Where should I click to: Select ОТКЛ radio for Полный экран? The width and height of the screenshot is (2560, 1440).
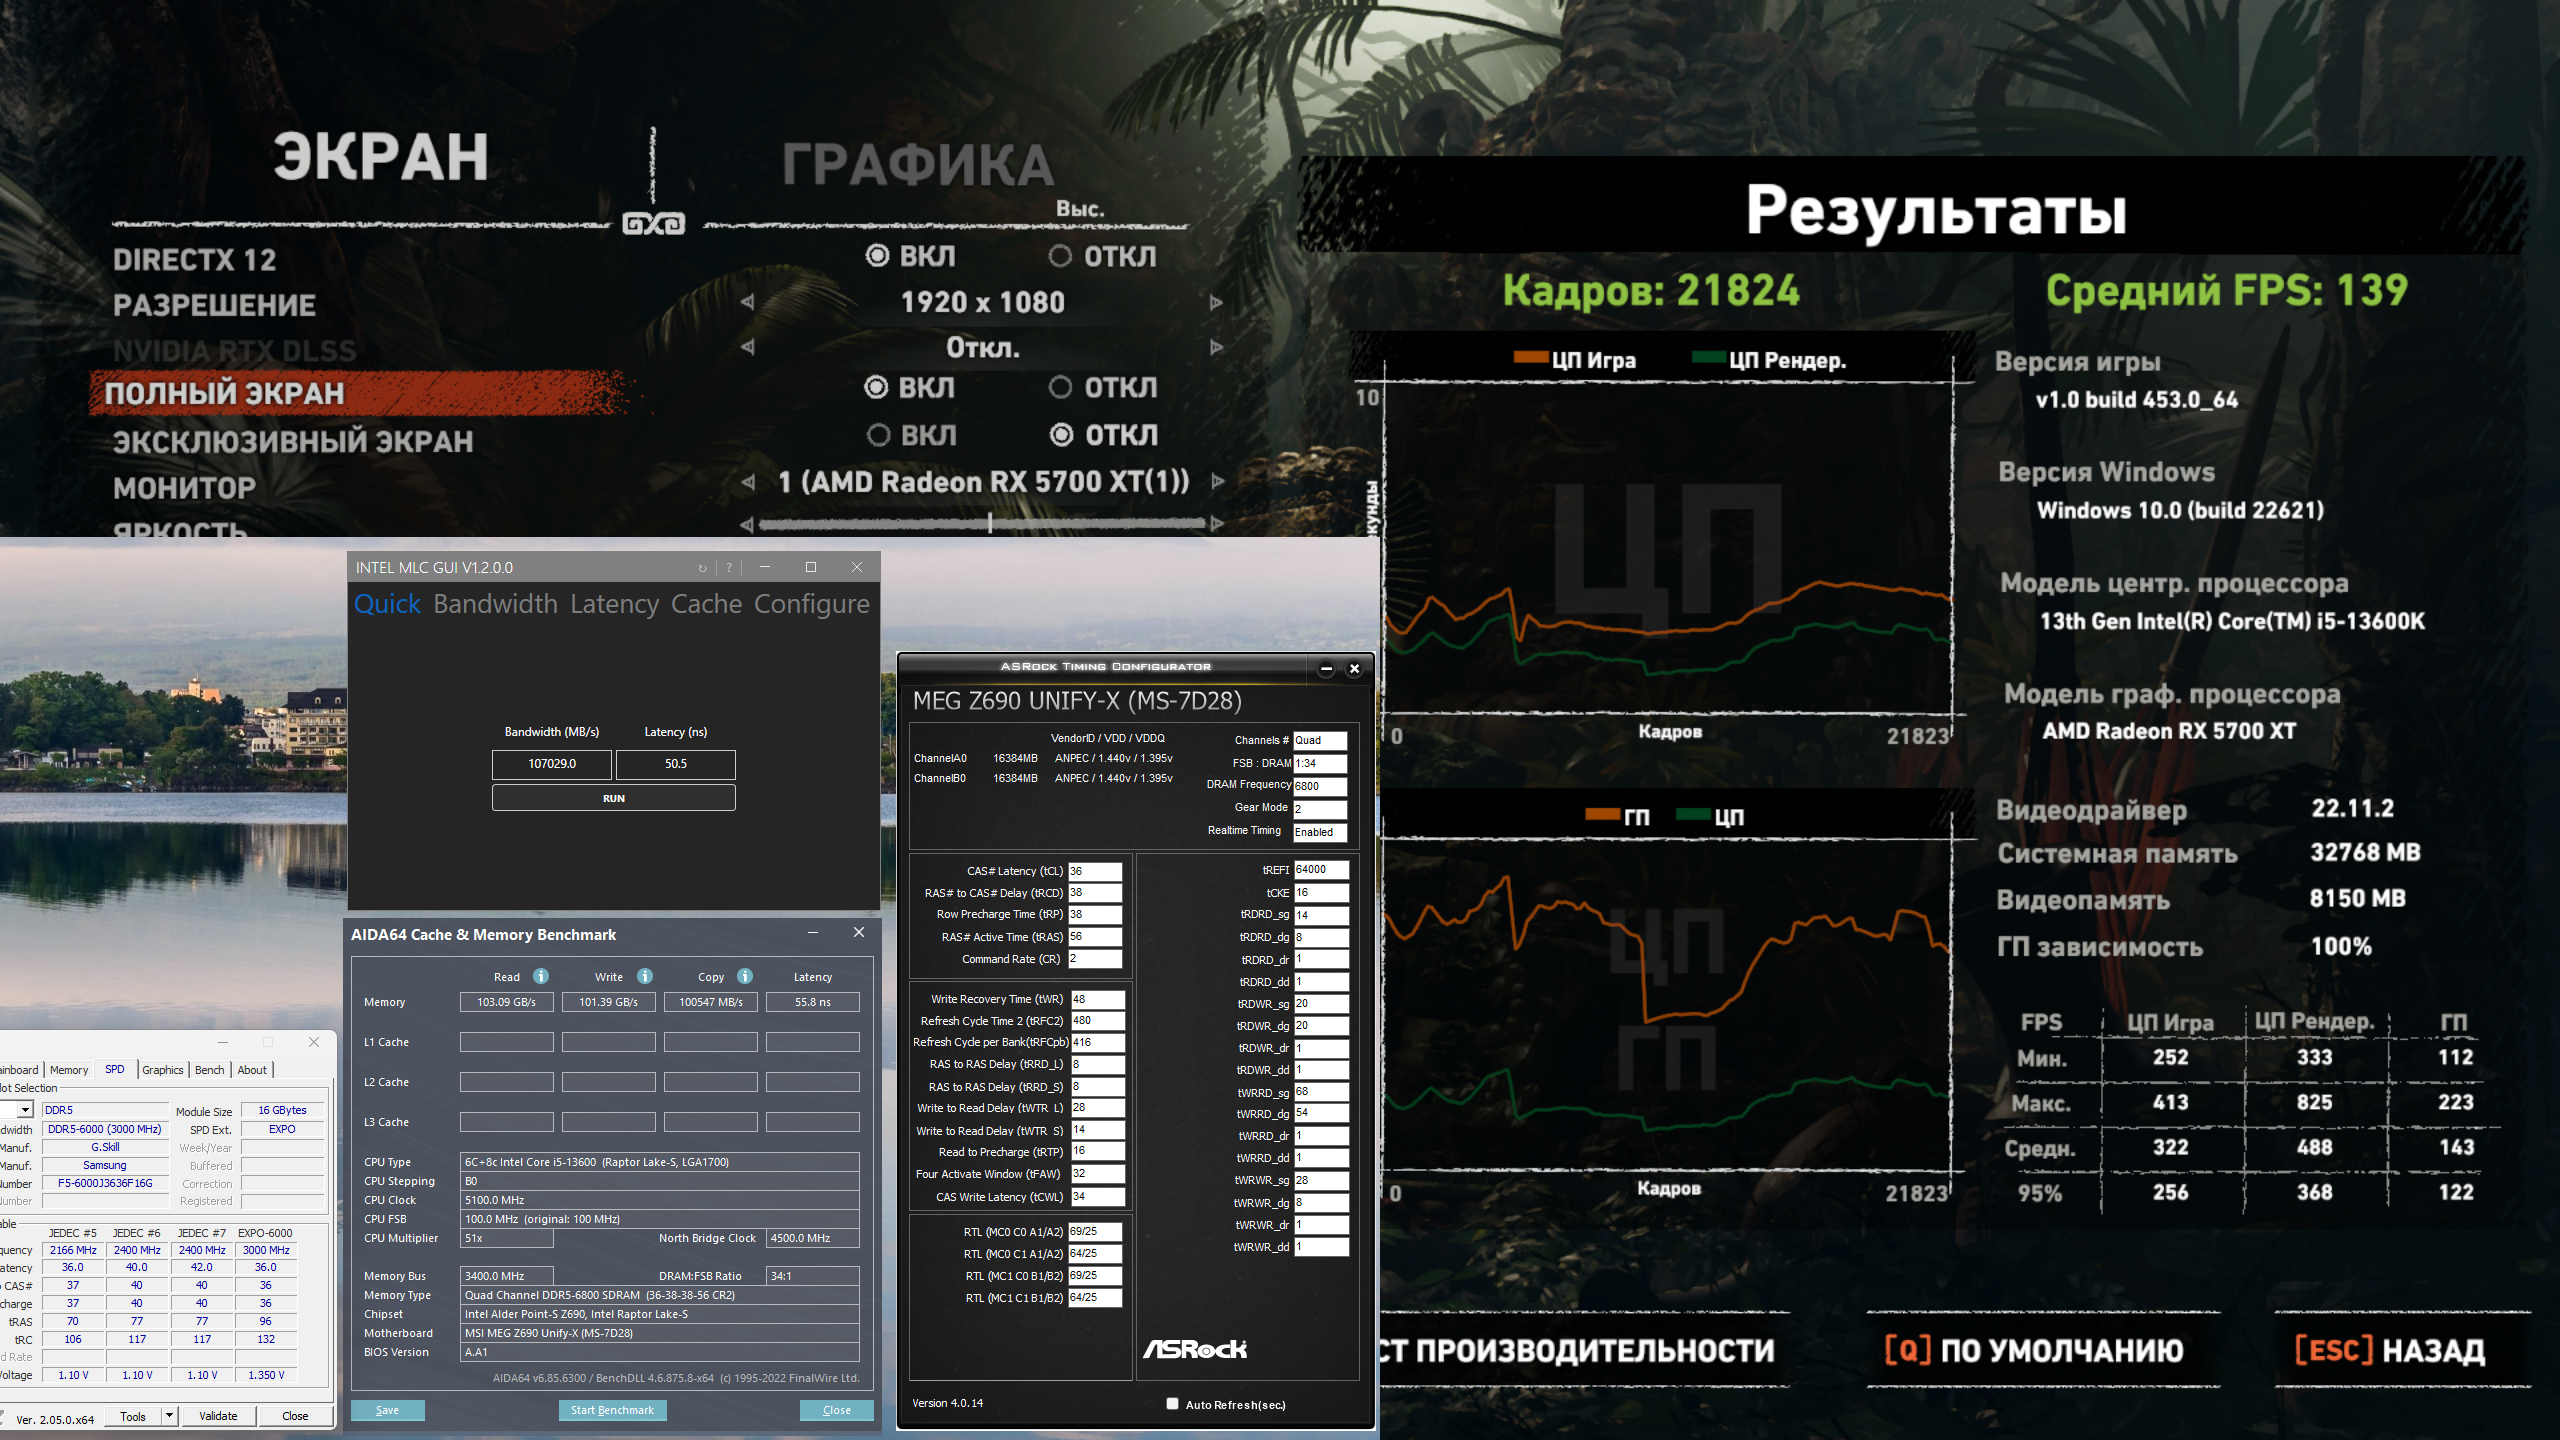[x=1060, y=387]
